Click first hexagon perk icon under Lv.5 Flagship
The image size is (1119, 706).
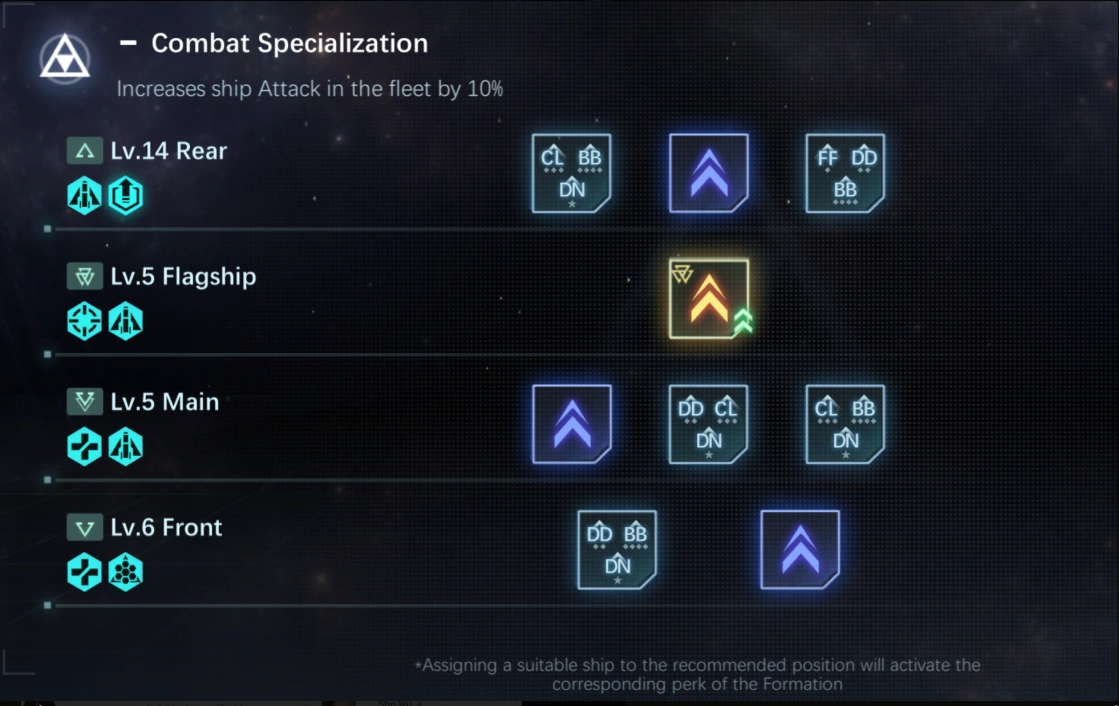[x=84, y=321]
